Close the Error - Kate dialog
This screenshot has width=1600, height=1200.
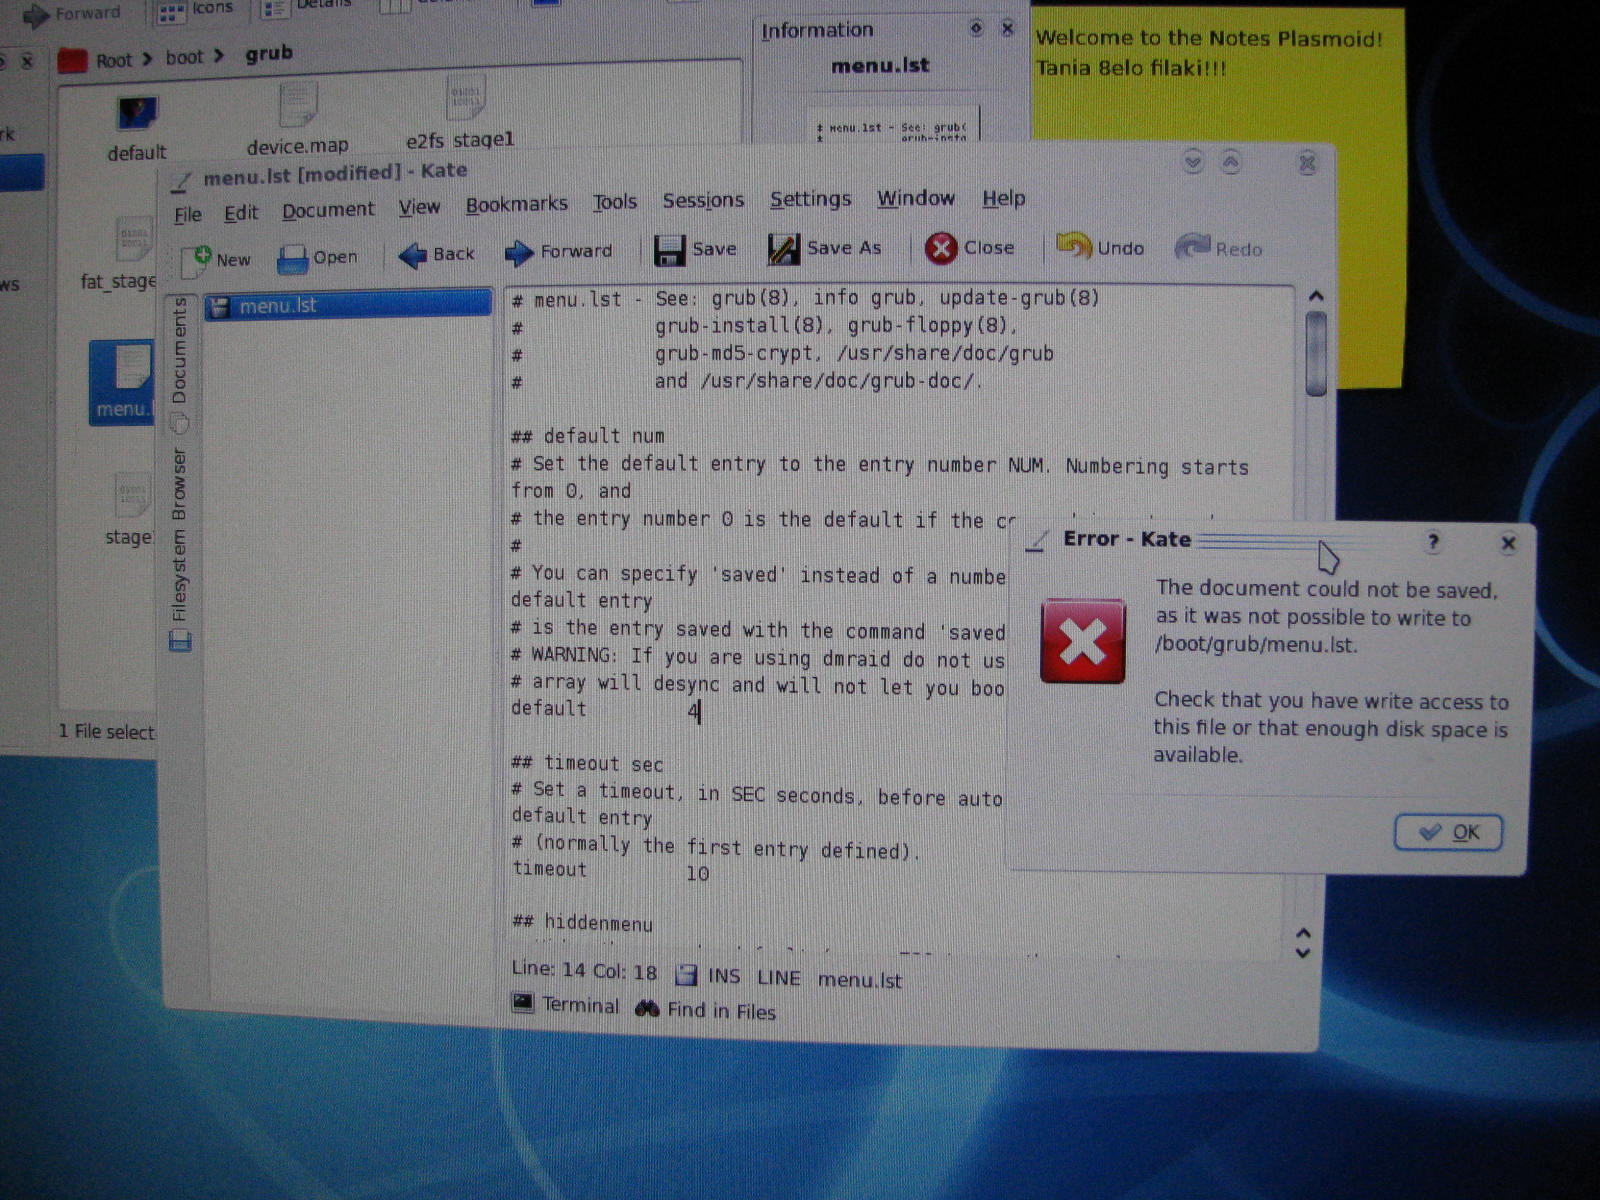(x=1508, y=543)
